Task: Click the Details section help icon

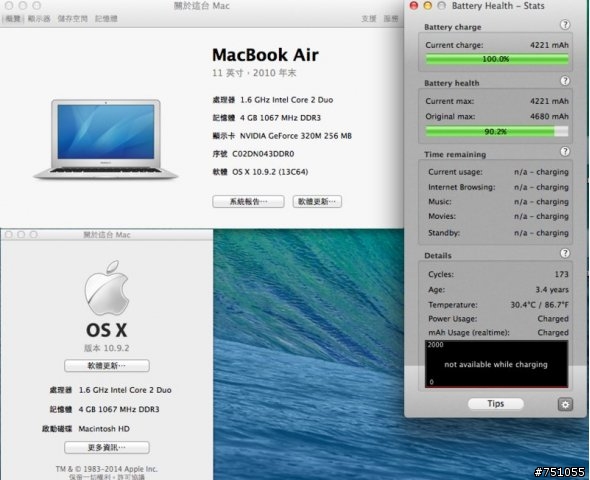Action: [x=565, y=253]
